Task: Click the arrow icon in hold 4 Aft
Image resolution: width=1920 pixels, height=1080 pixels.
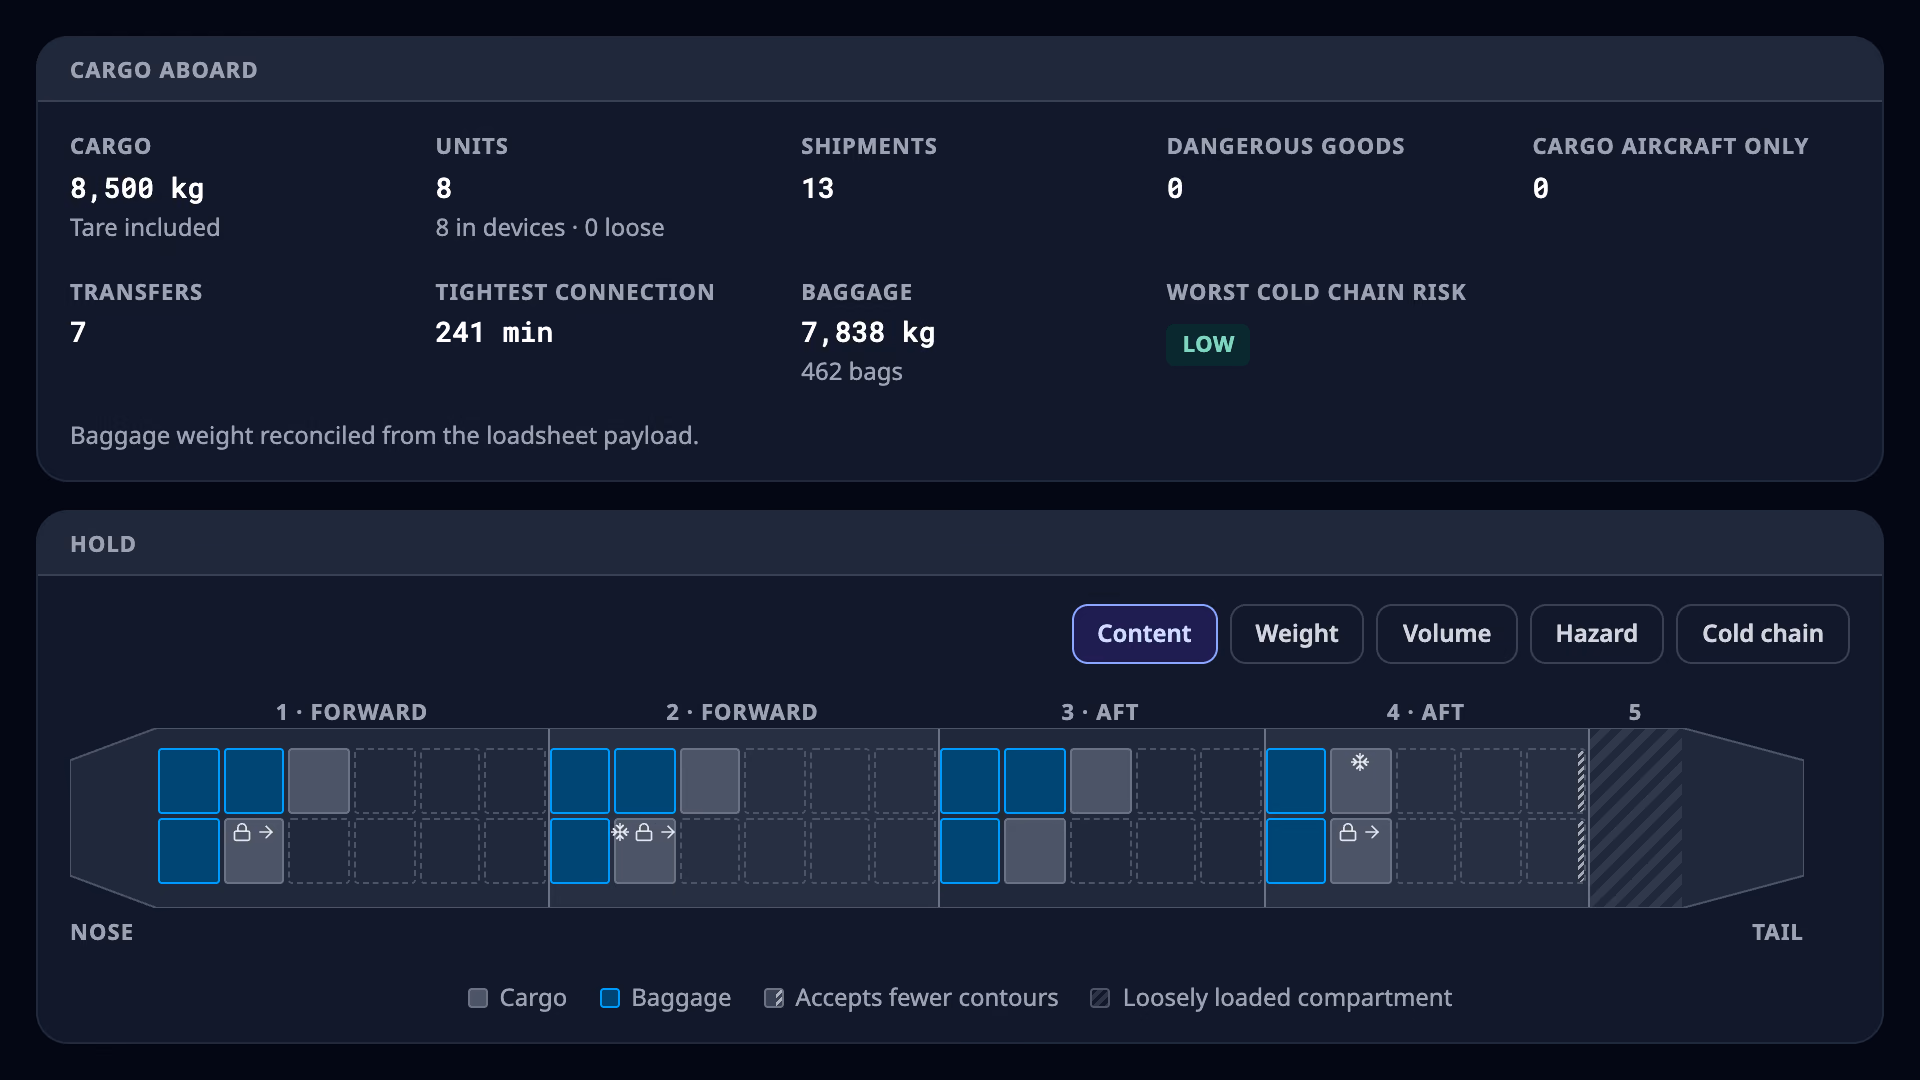Action: pyautogui.click(x=1372, y=832)
